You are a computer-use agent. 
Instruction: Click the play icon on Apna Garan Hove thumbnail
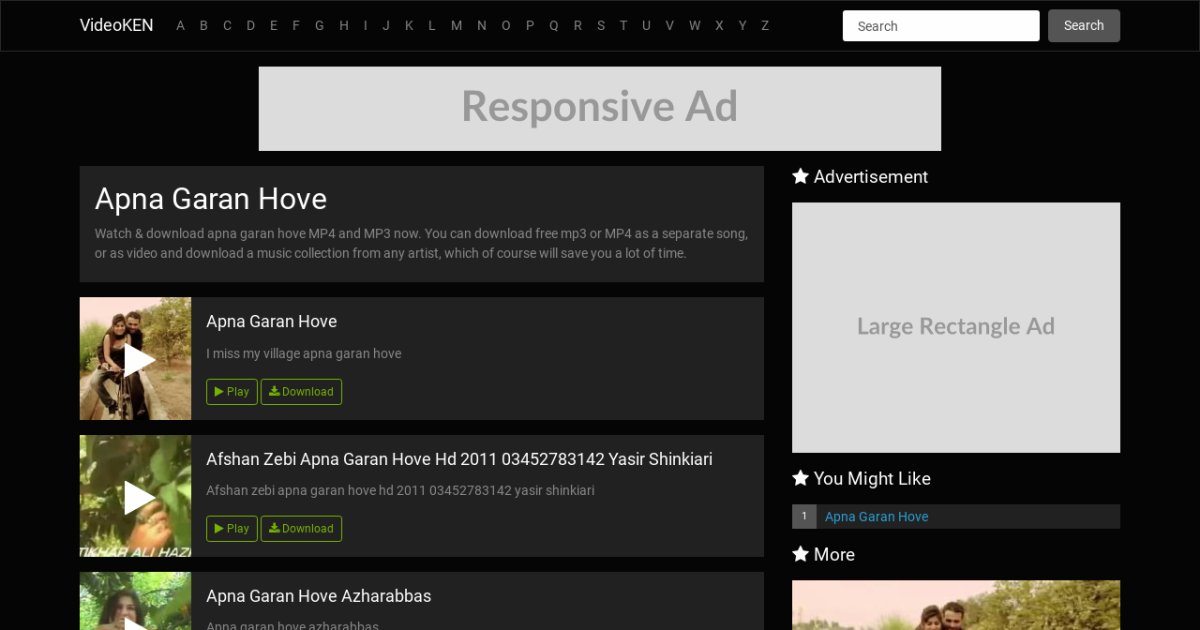coord(138,359)
